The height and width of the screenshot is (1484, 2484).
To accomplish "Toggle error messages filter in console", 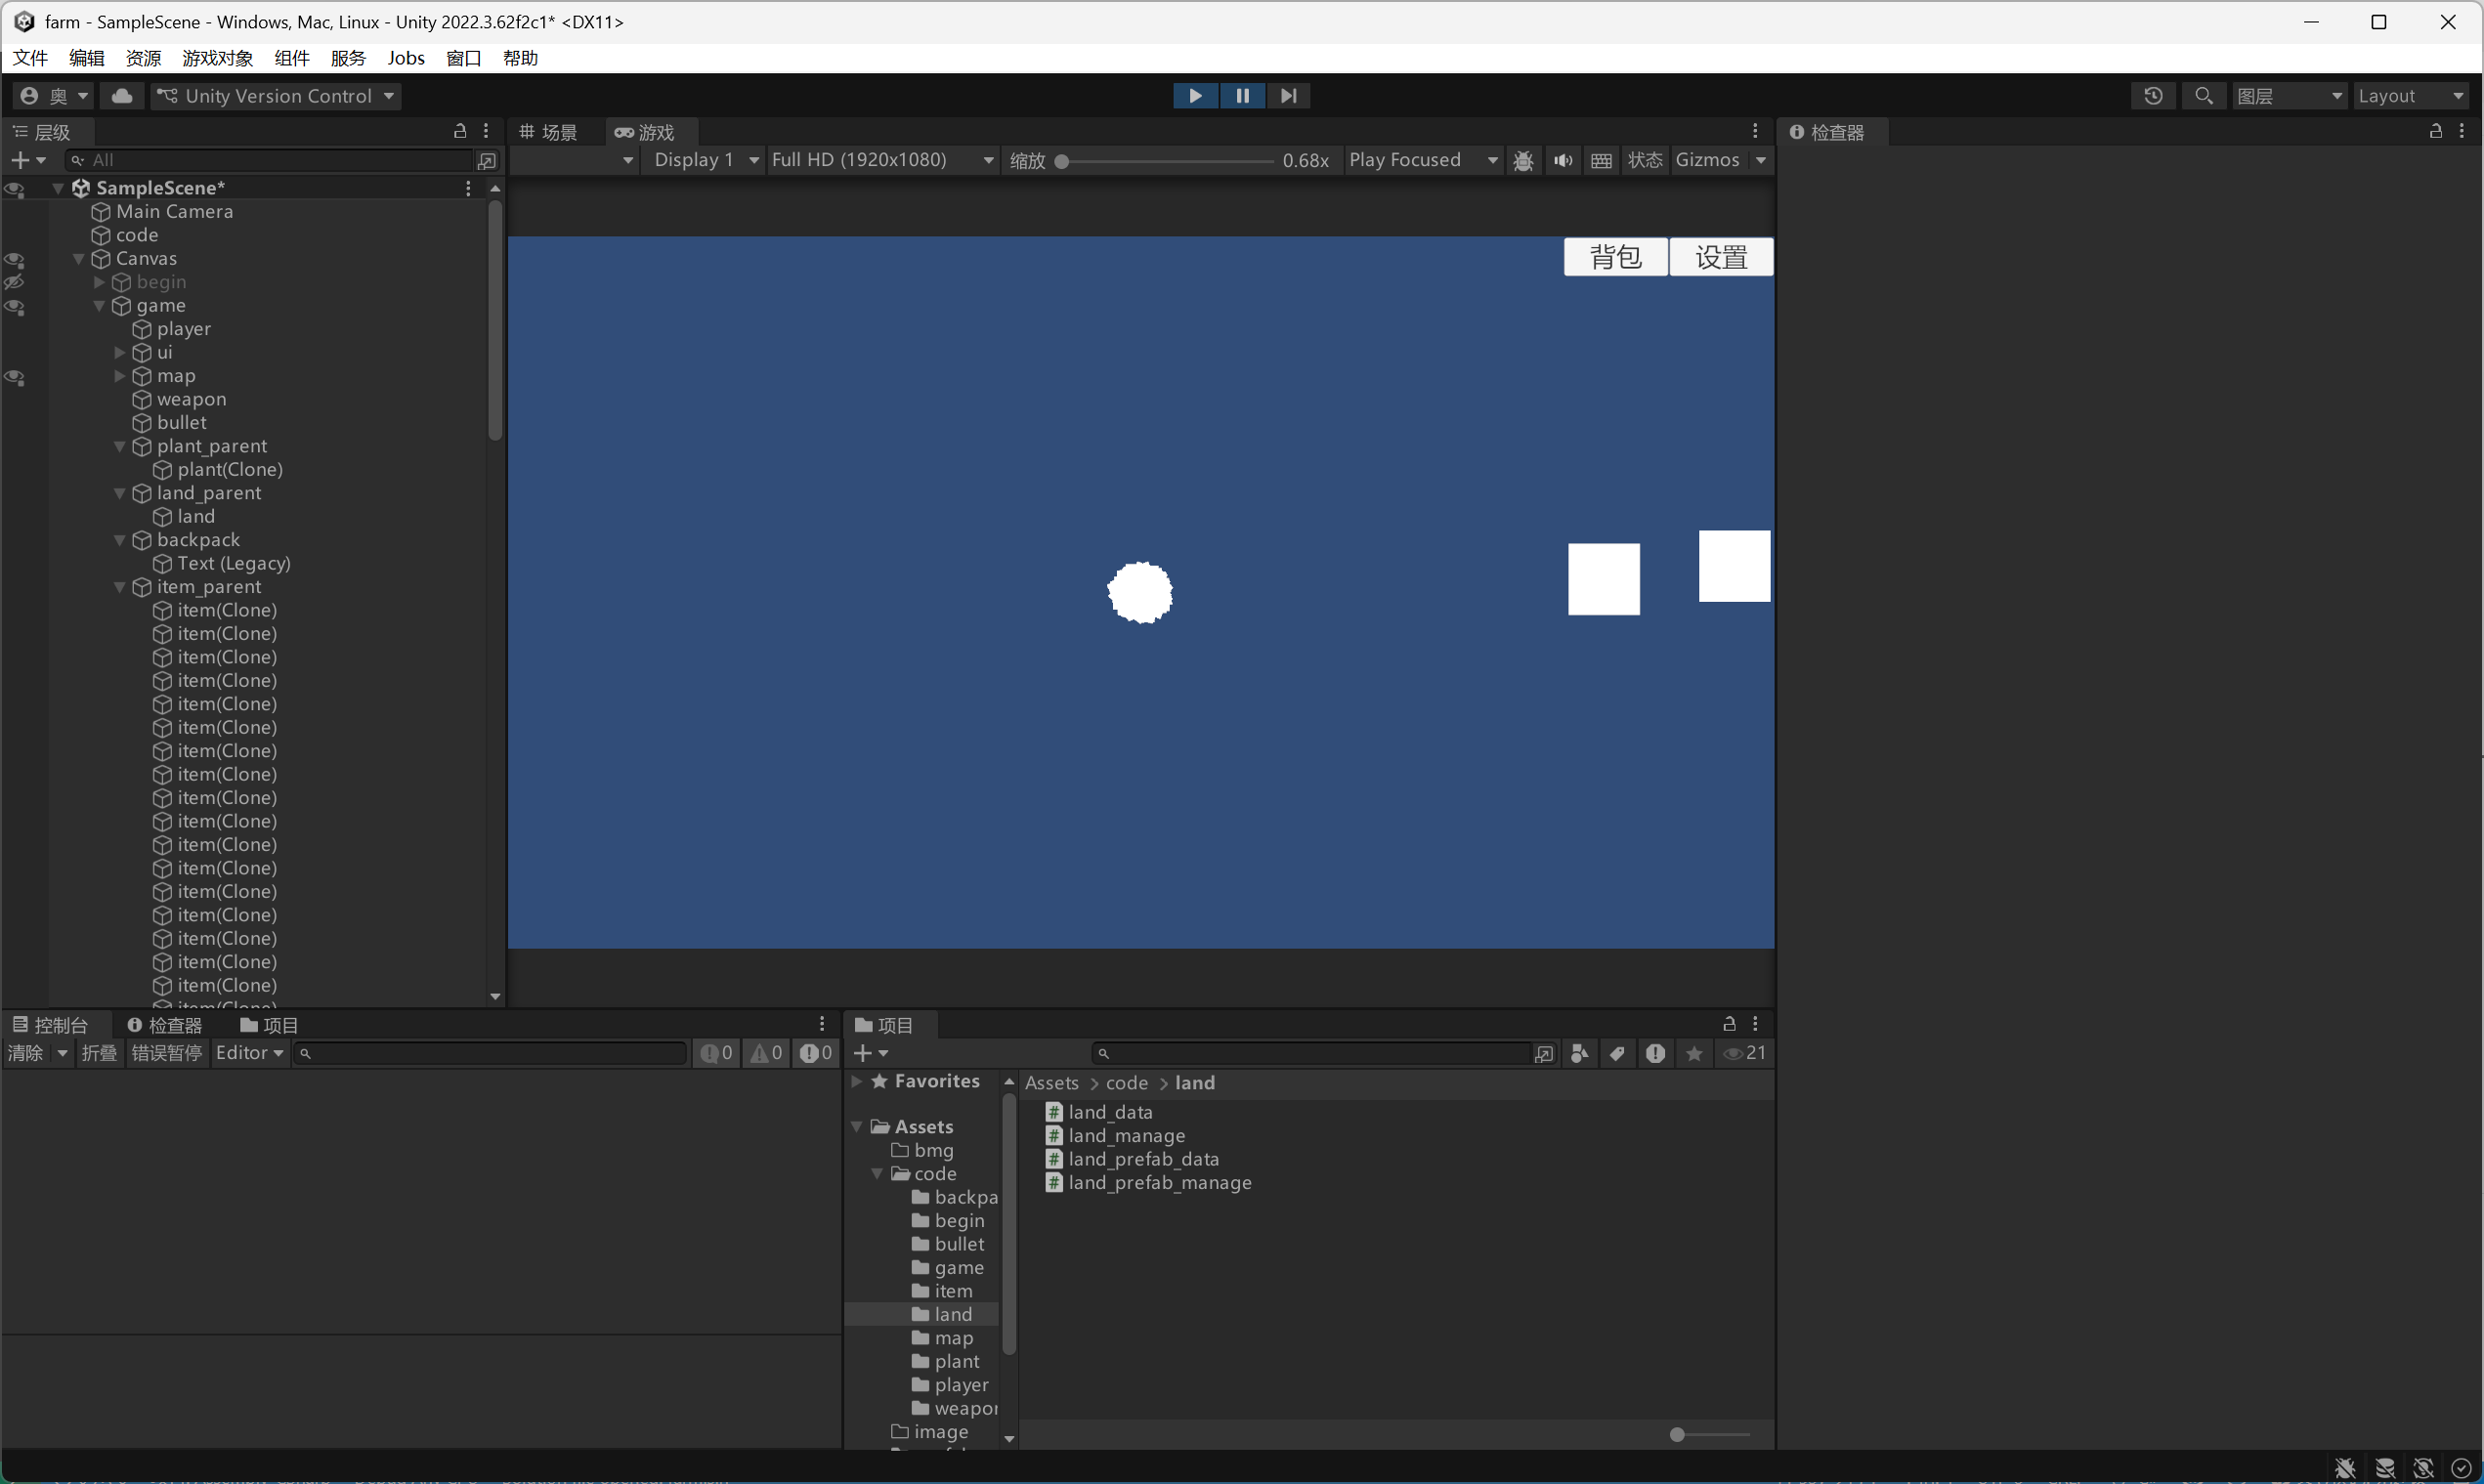I will point(815,1053).
